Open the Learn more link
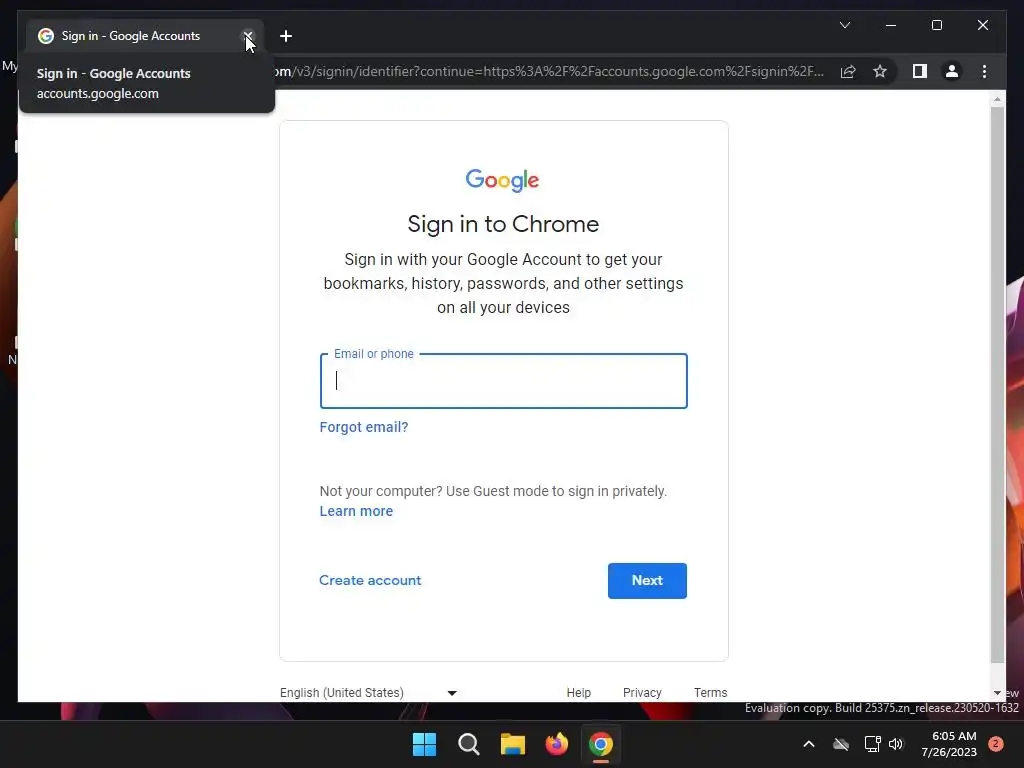The width and height of the screenshot is (1024, 768). (356, 511)
